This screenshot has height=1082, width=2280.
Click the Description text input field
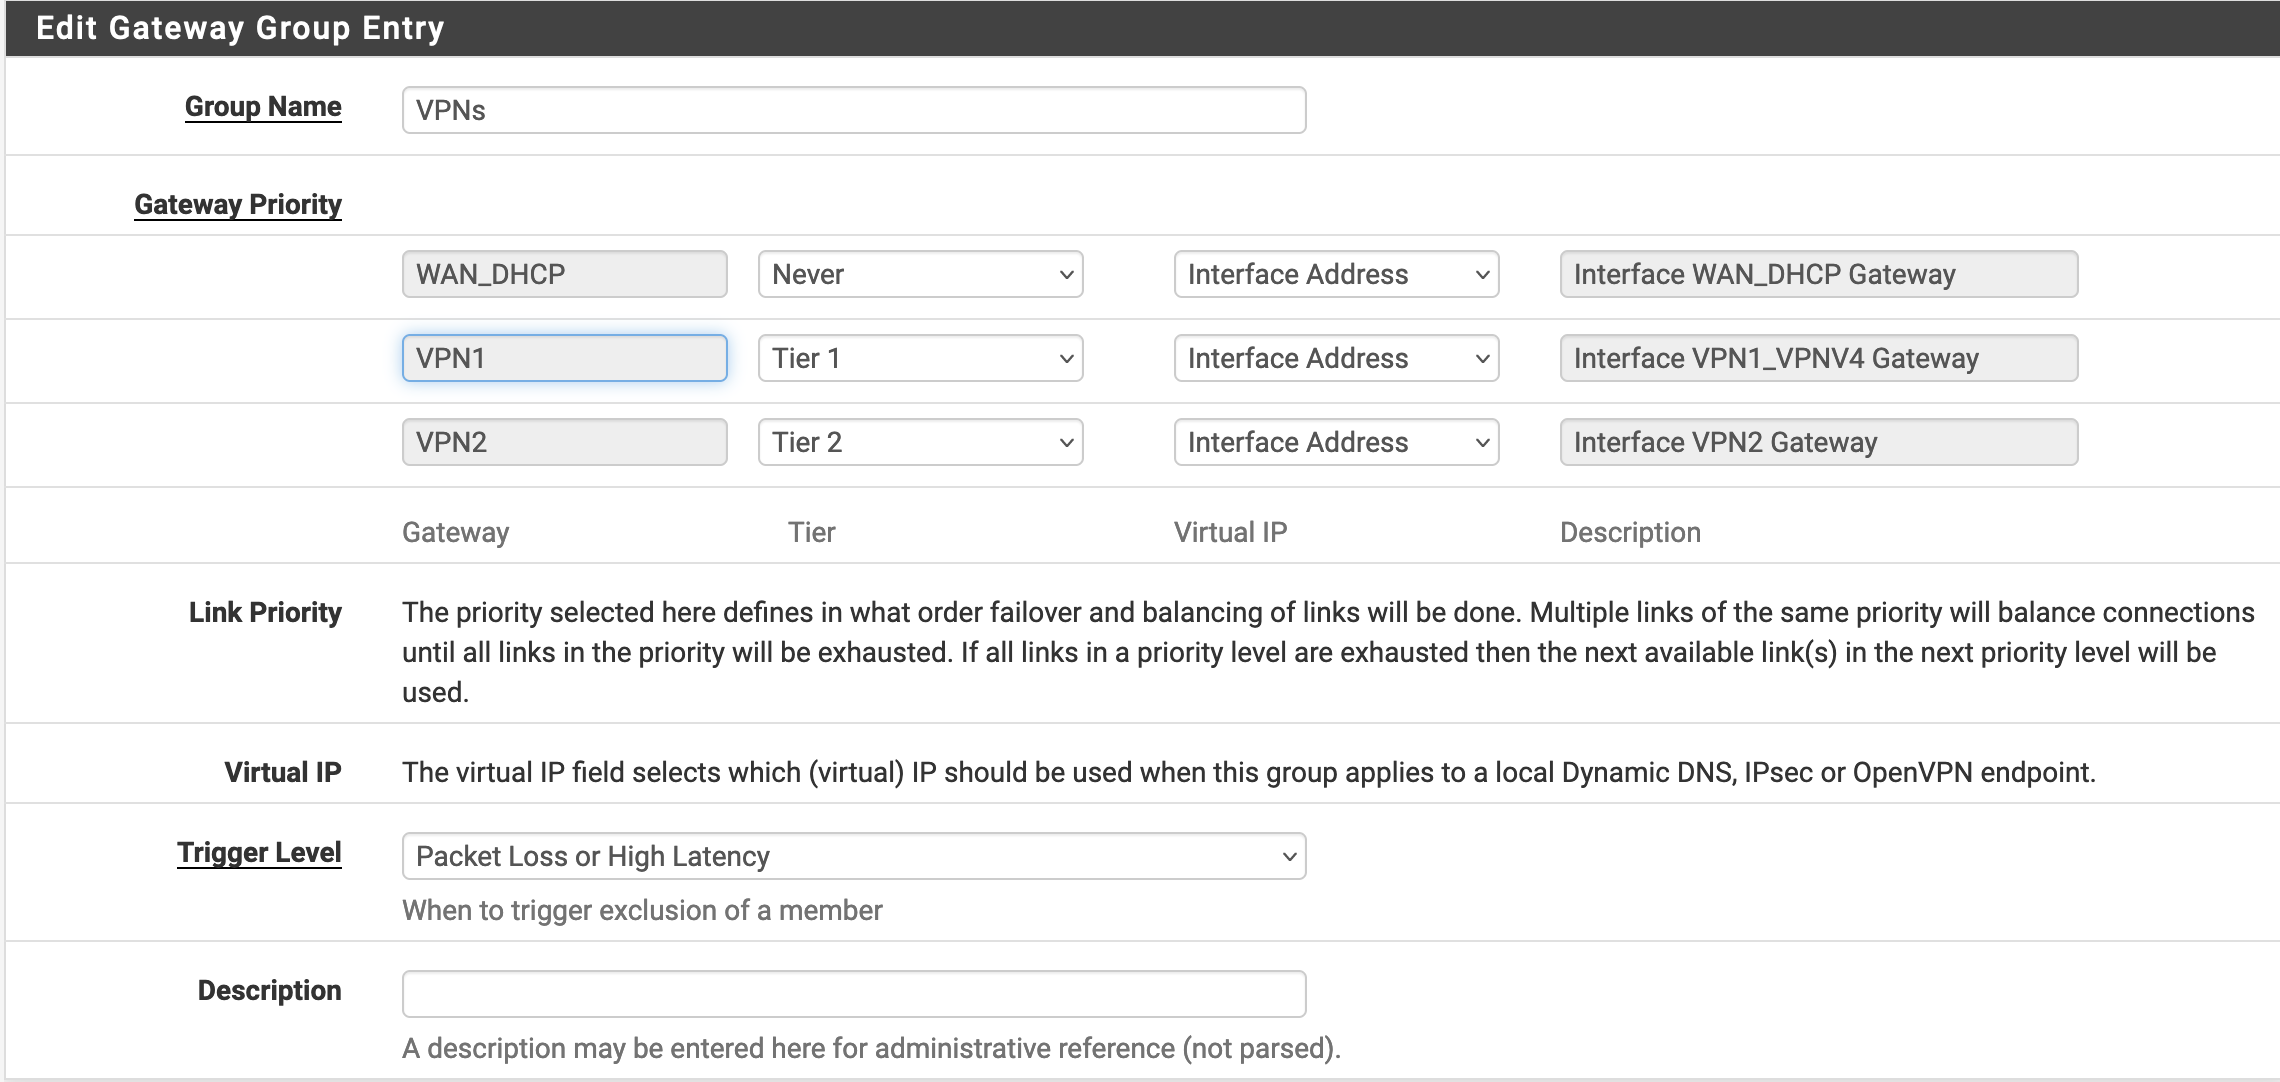[x=853, y=994]
